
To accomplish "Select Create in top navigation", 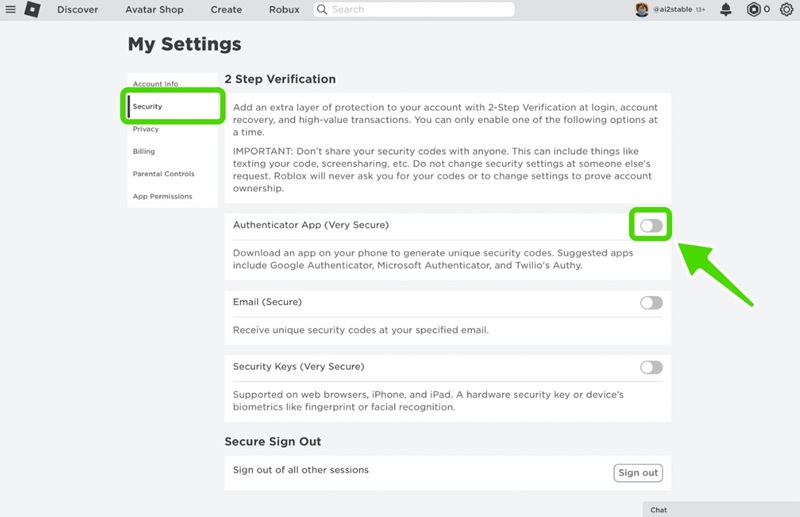I will [x=226, y=10].
